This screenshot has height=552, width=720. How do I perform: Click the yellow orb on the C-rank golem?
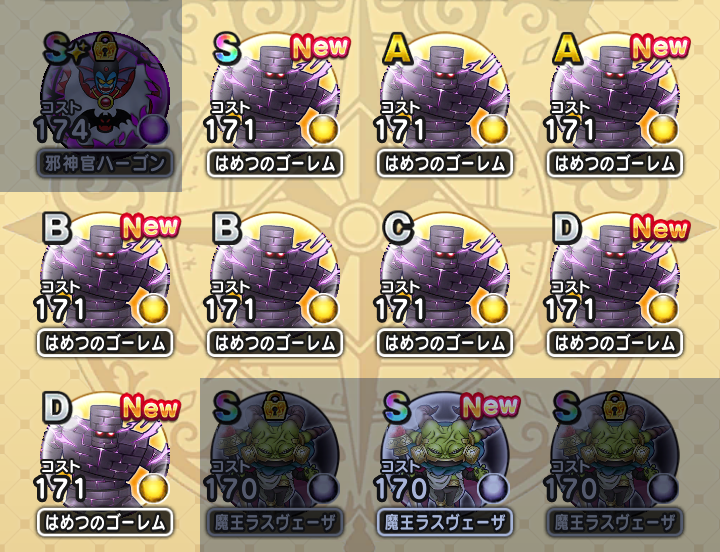point(494,309)
